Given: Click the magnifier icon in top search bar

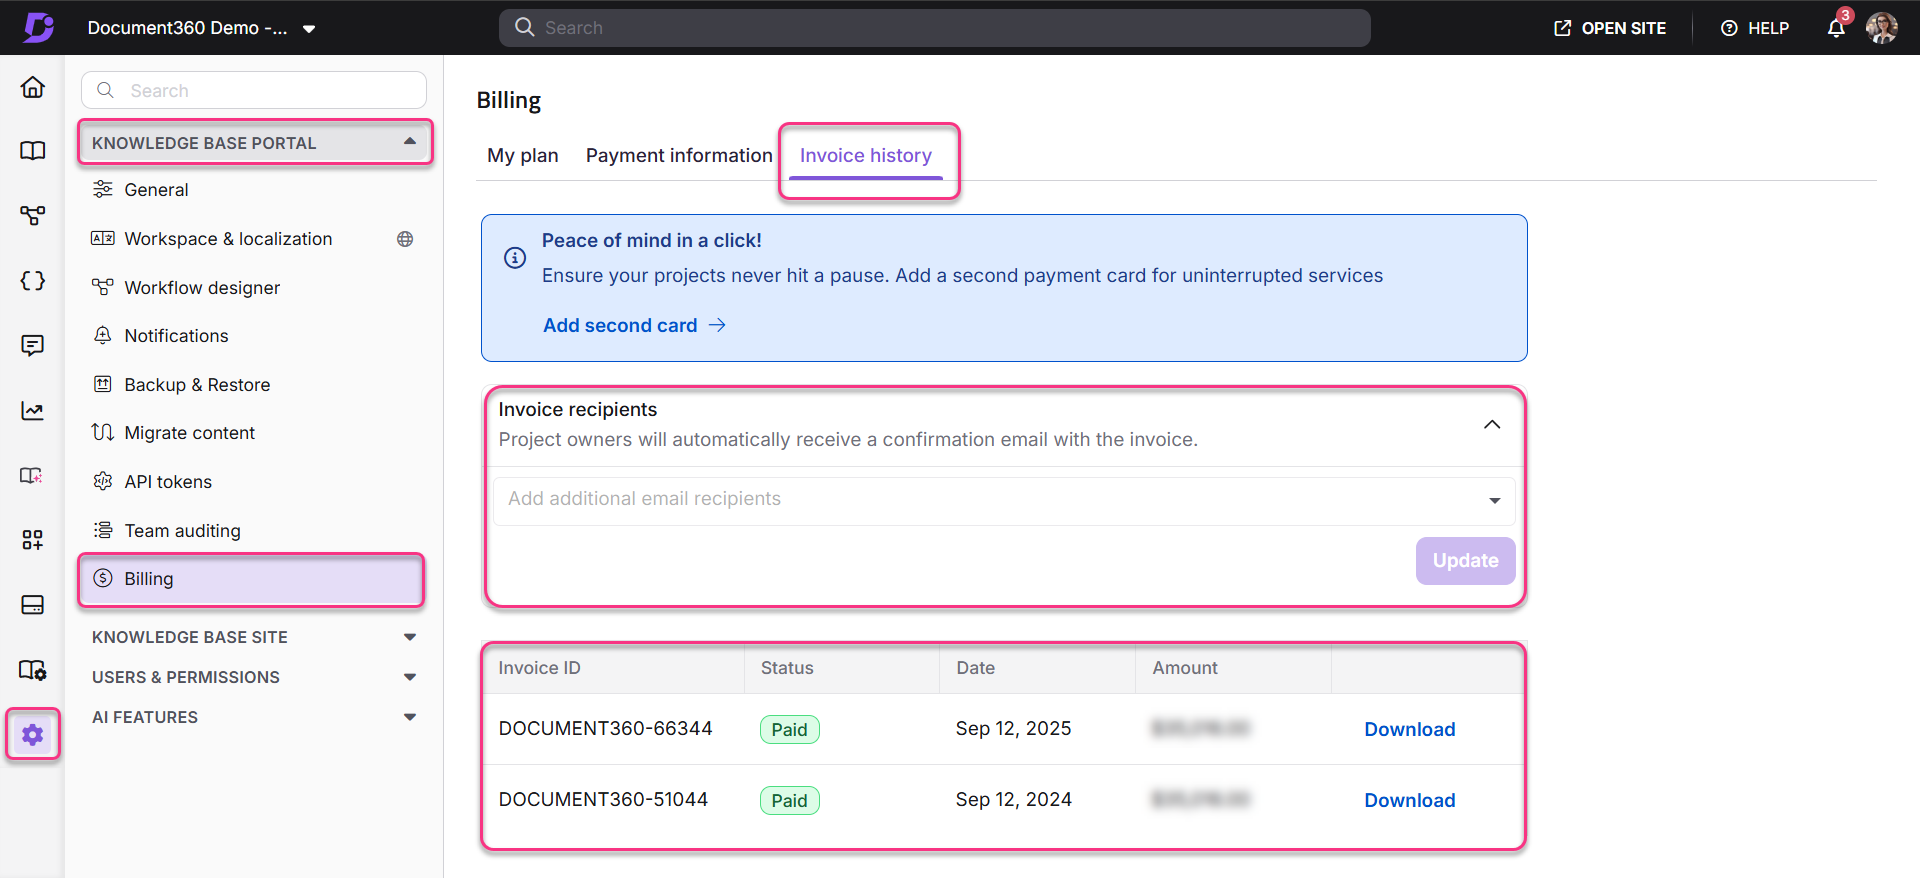Looking at the screenshot, I should coord(525,27).
